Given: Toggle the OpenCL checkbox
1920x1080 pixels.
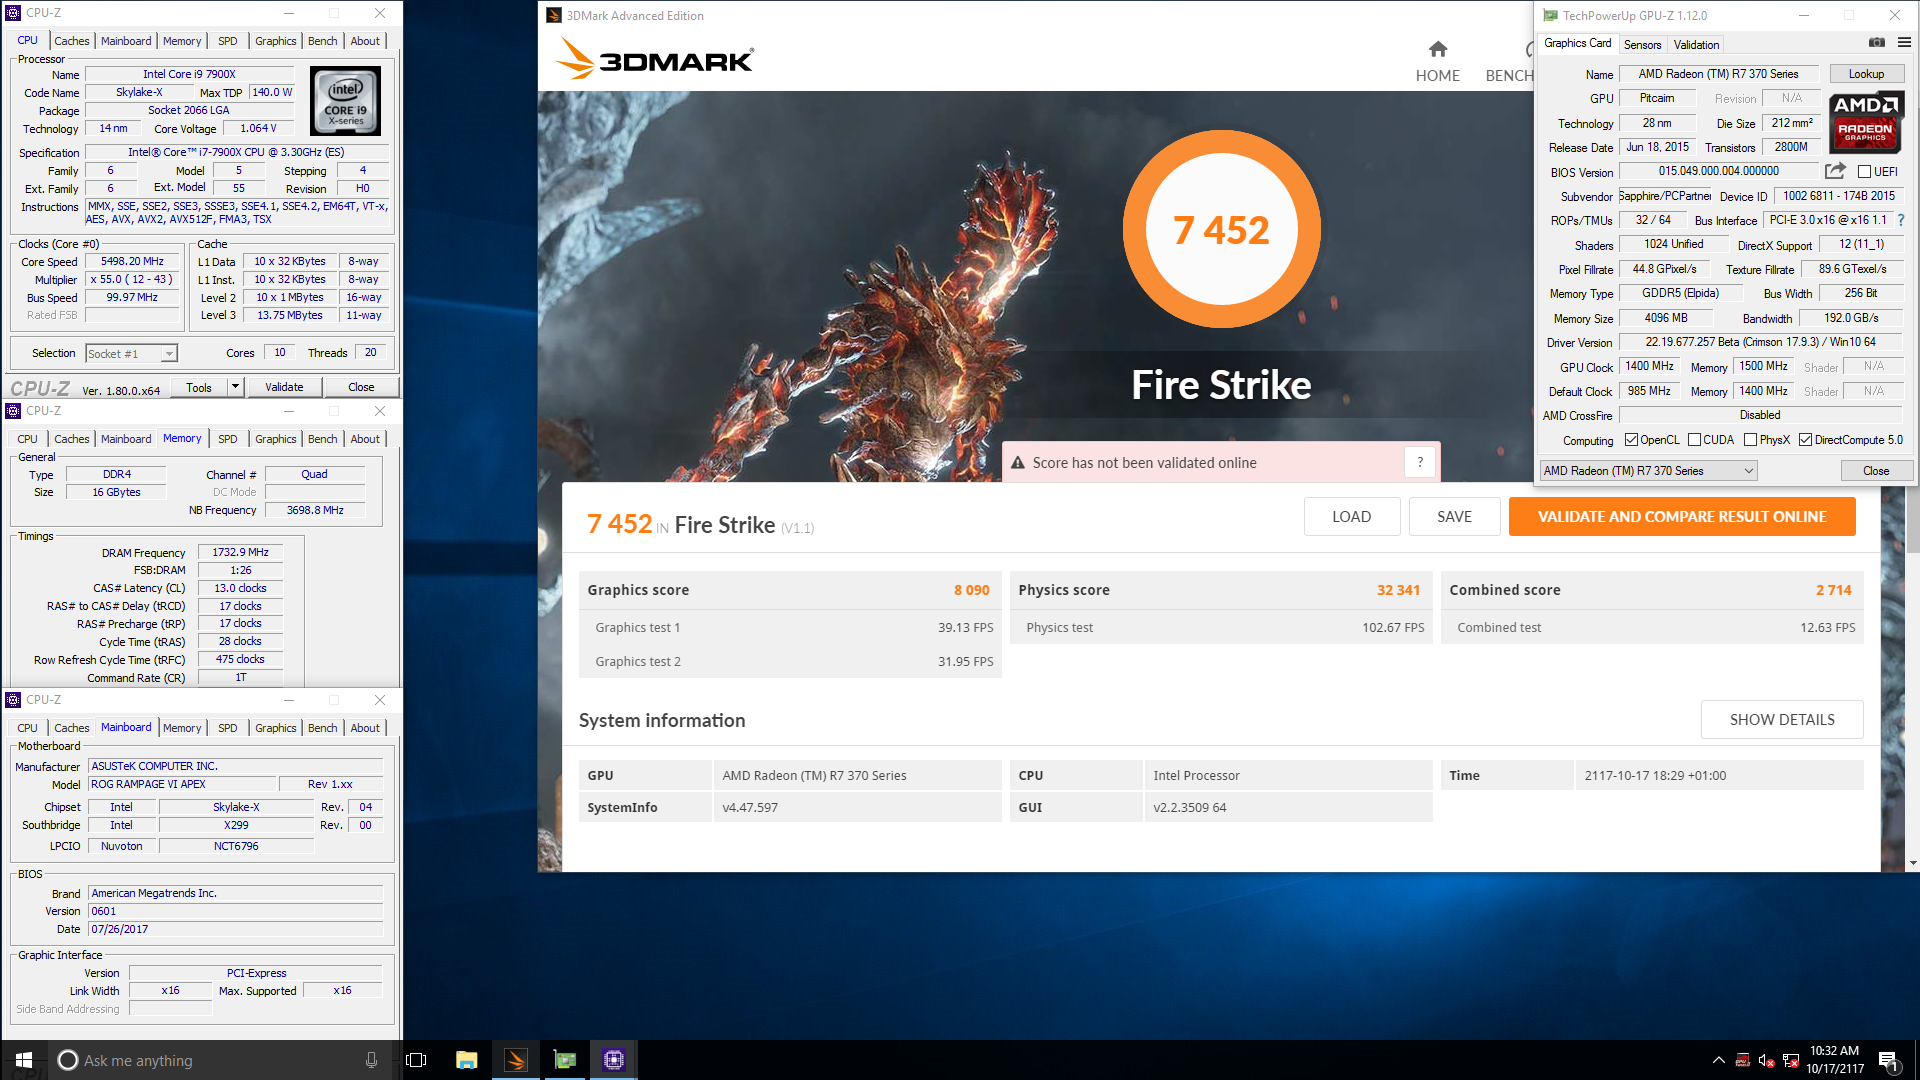Looking at the screenshot, I should 1631,440.
